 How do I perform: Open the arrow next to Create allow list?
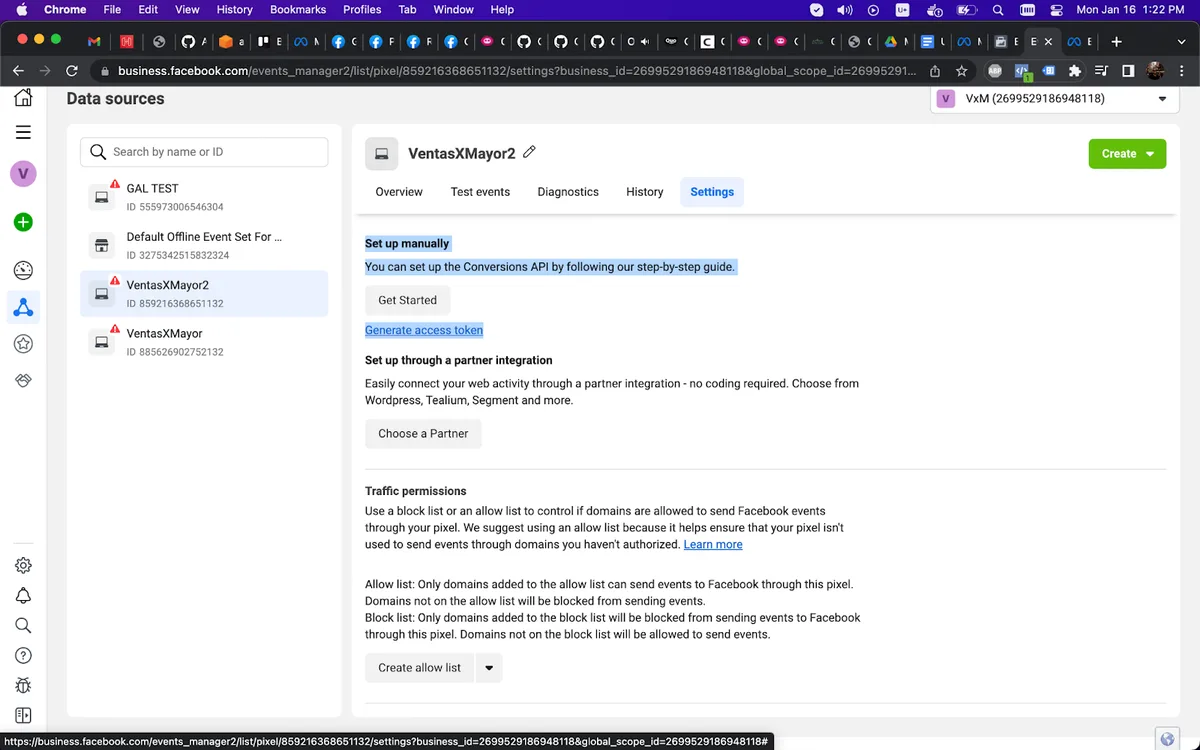(x=488, y=668)
